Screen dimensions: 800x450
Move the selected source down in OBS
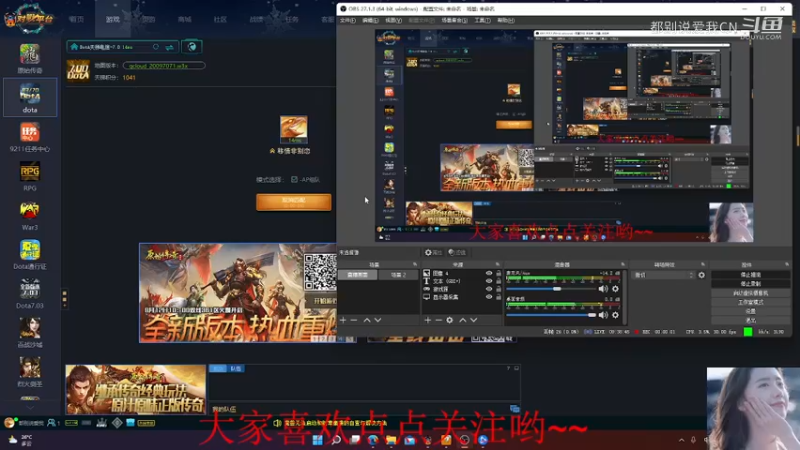pos(473,320)
